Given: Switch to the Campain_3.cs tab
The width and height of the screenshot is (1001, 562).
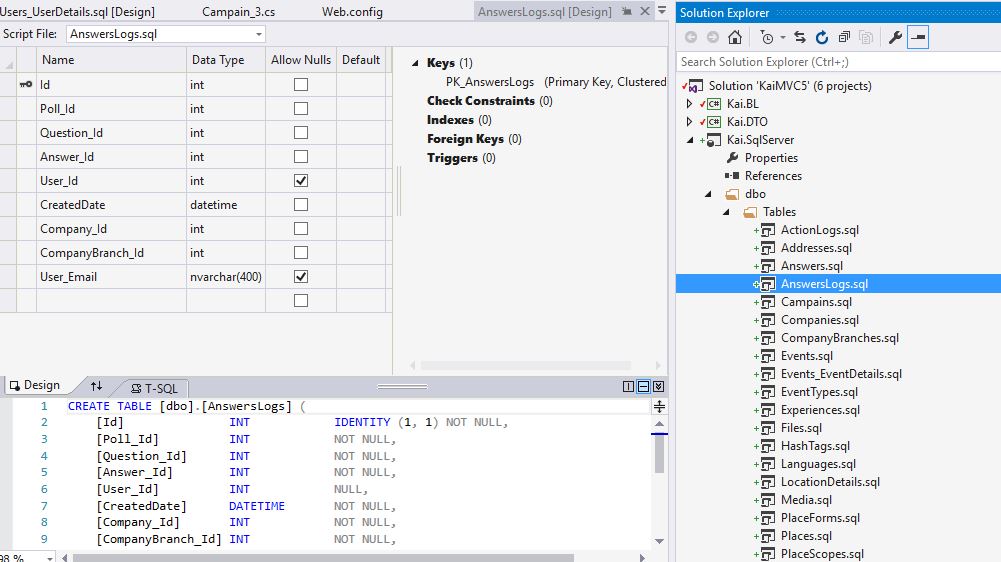Looking at the screenshot, I should (239, 12).
